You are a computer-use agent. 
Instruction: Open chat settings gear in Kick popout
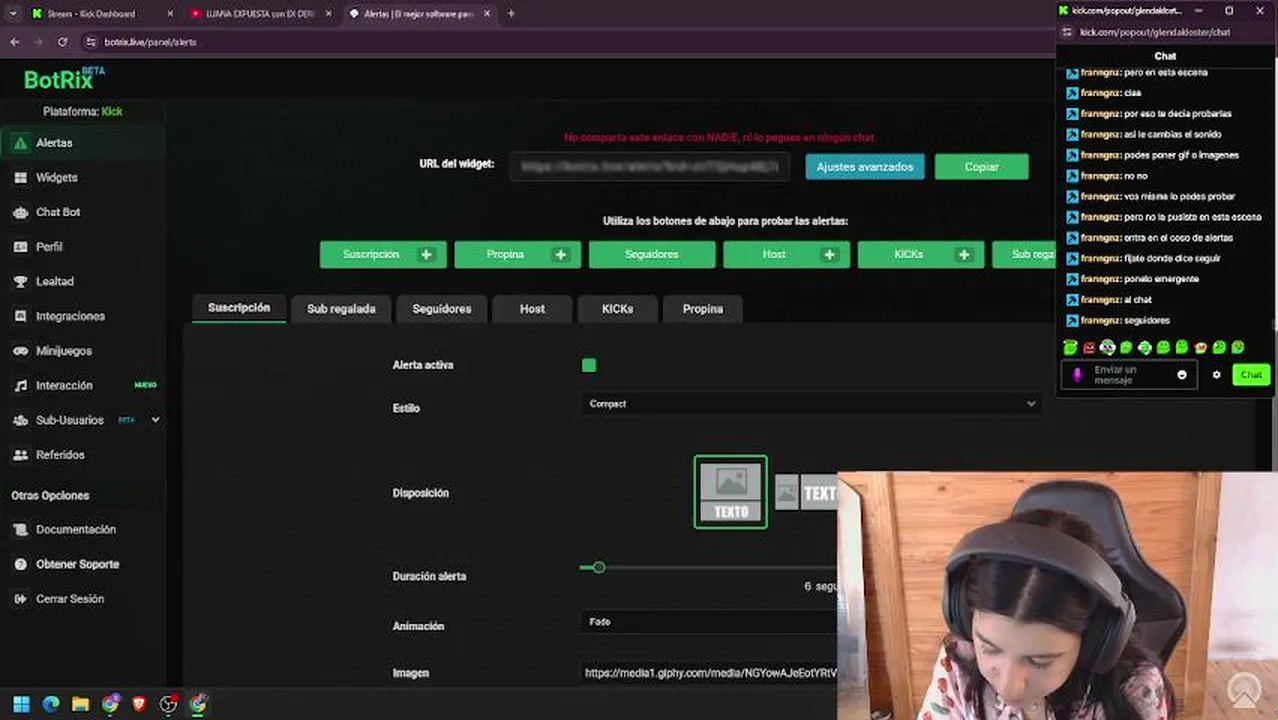click(x=1217, y=375)
